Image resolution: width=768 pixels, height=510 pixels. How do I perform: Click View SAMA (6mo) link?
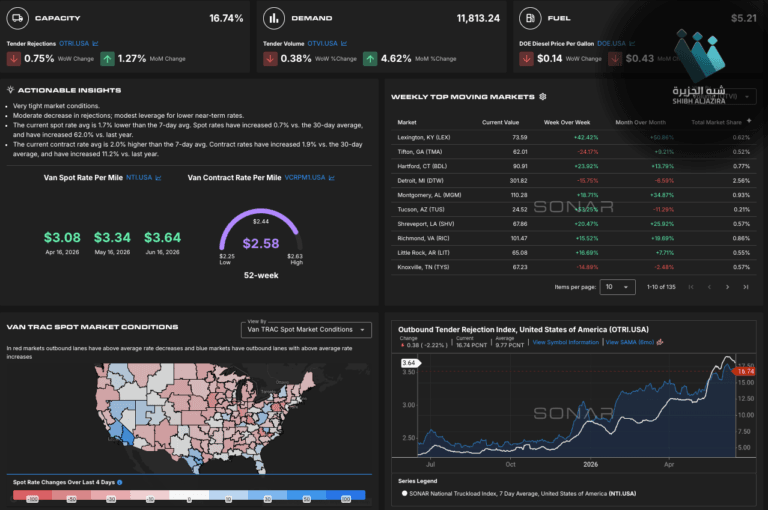630,342
